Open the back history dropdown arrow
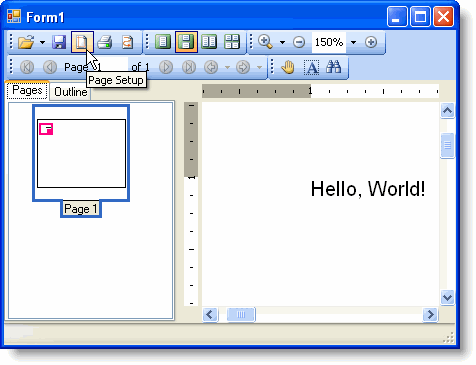The height and width of the screenshot is (365, 476). pyautogui.click(x=227, y=68)
